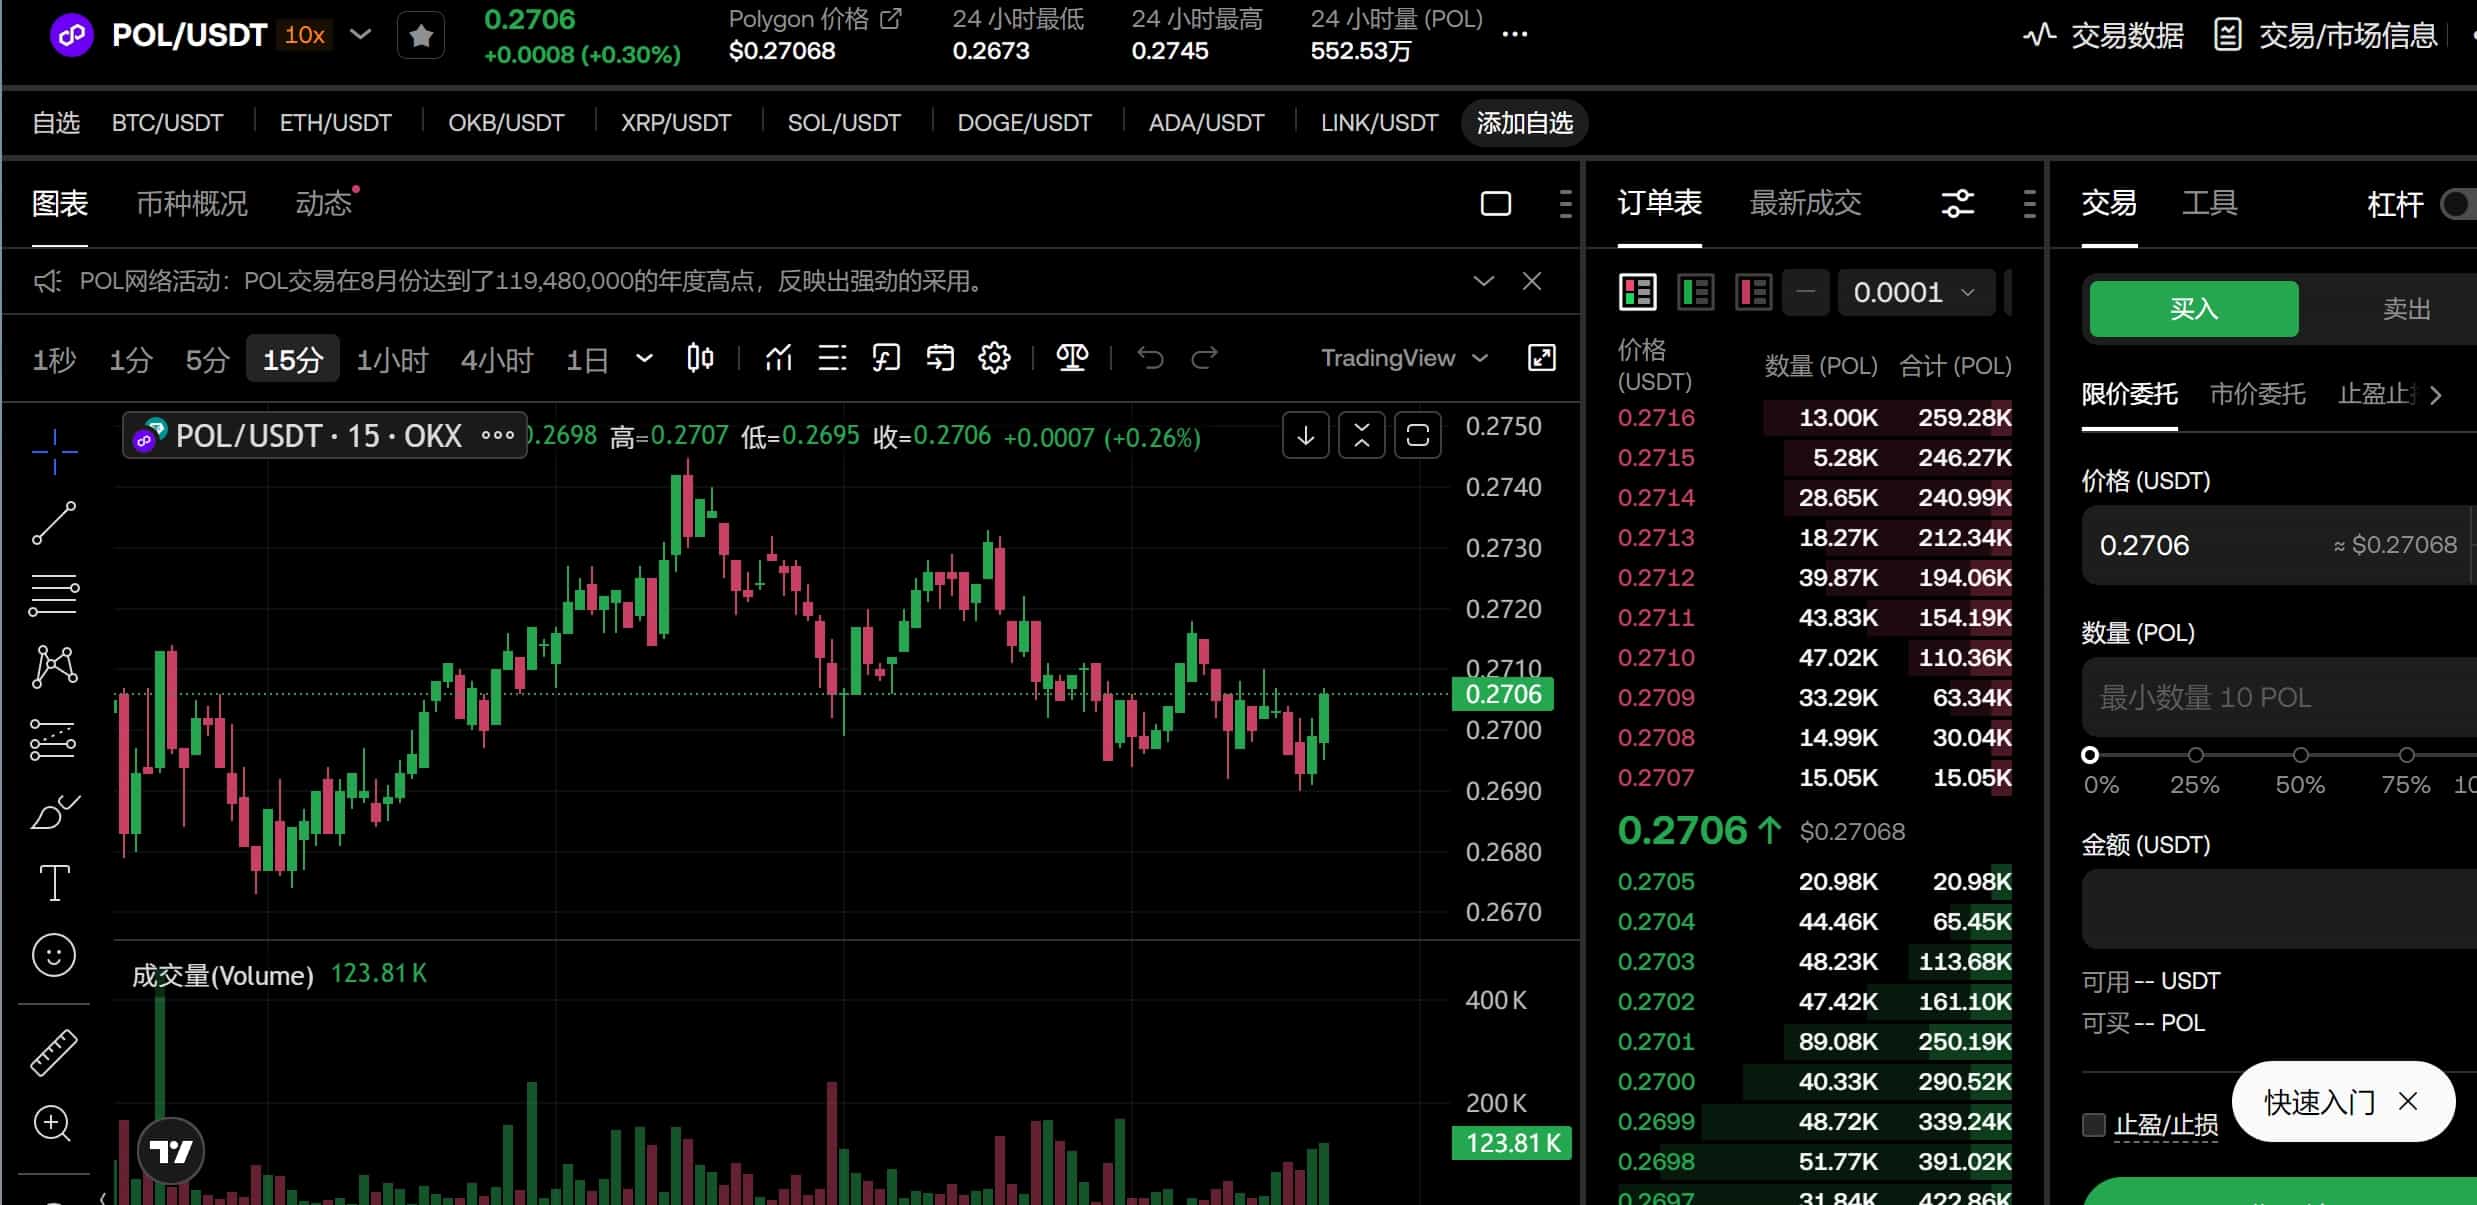Click the TradingView logo on chart

coord(171,1151)
